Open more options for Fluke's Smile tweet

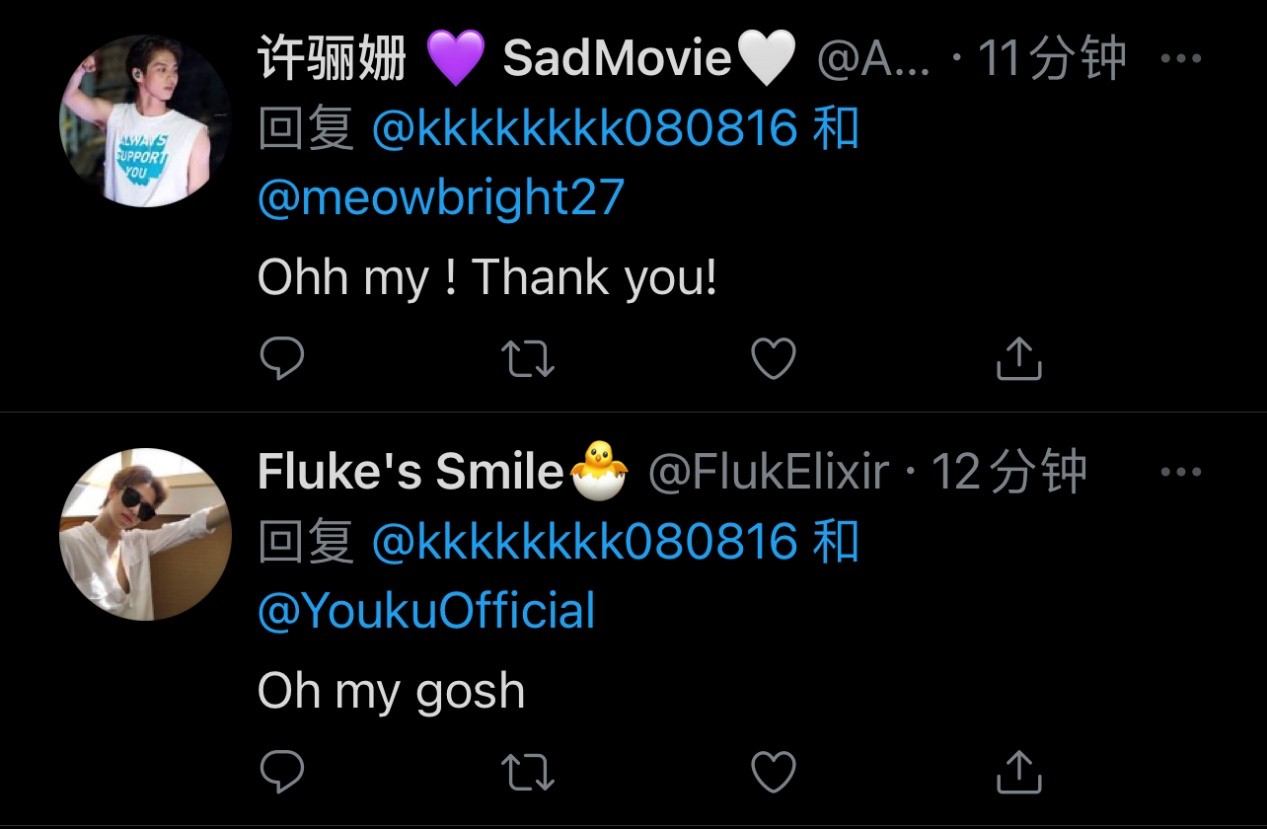click(x=1180, y=471)
